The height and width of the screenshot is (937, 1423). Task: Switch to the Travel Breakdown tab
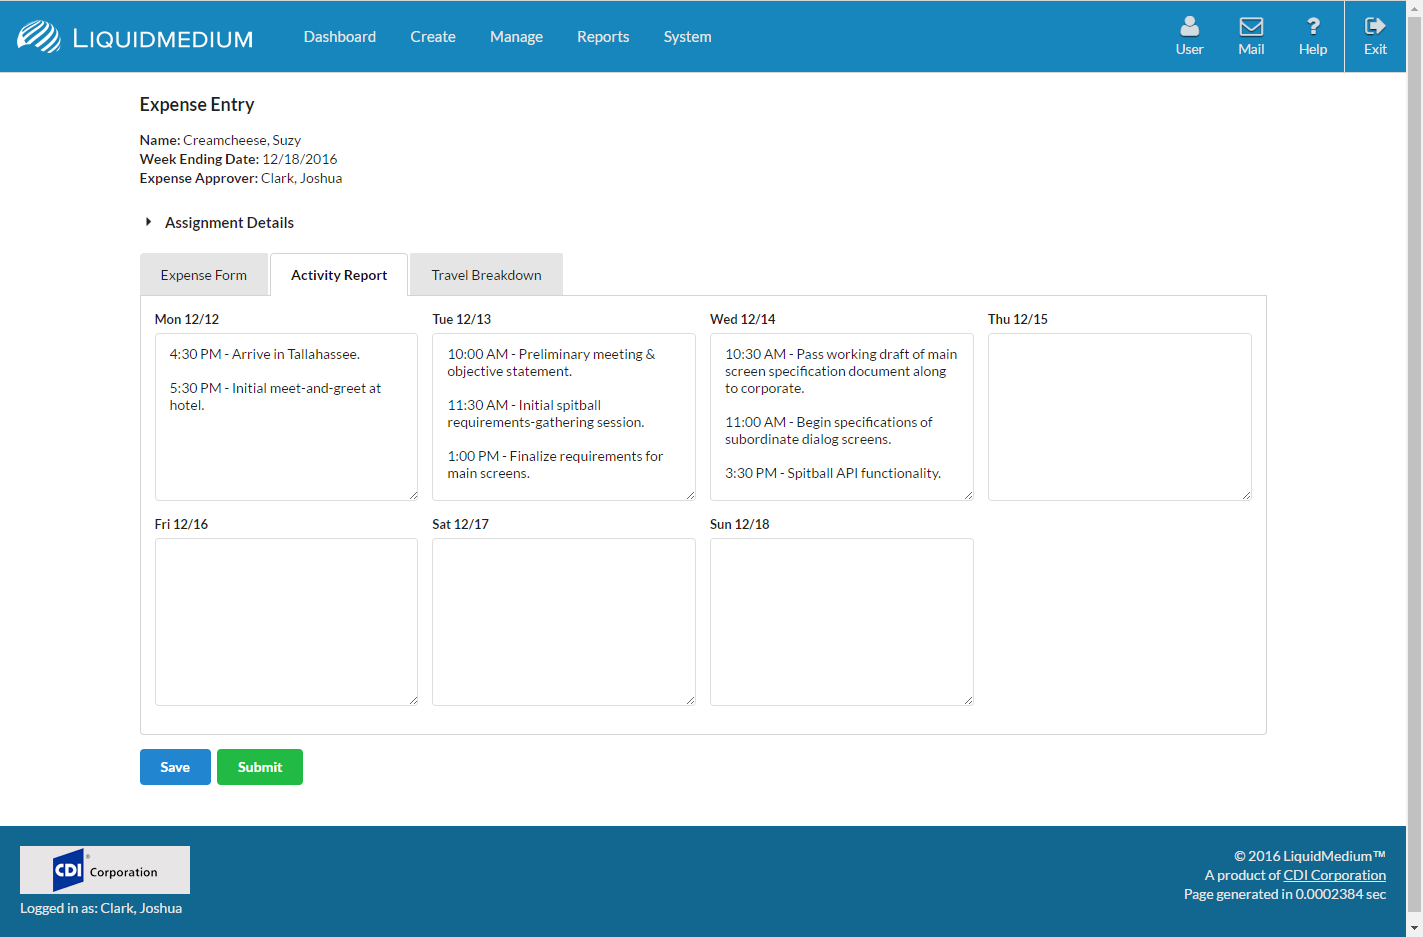487,275
